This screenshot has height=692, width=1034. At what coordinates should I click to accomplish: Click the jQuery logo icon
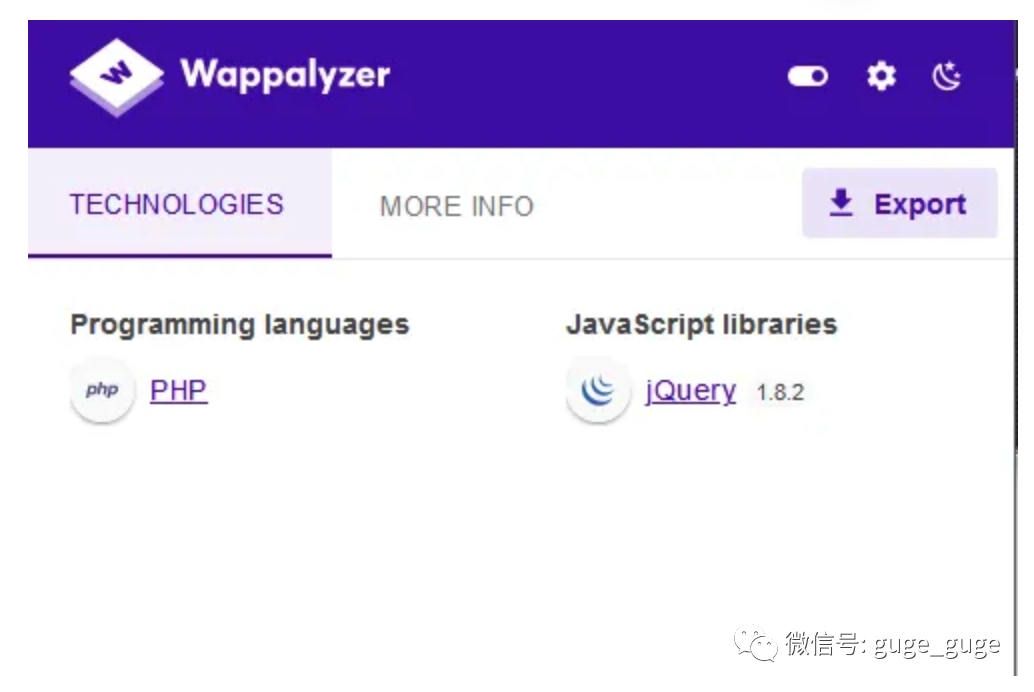[598, 390]
